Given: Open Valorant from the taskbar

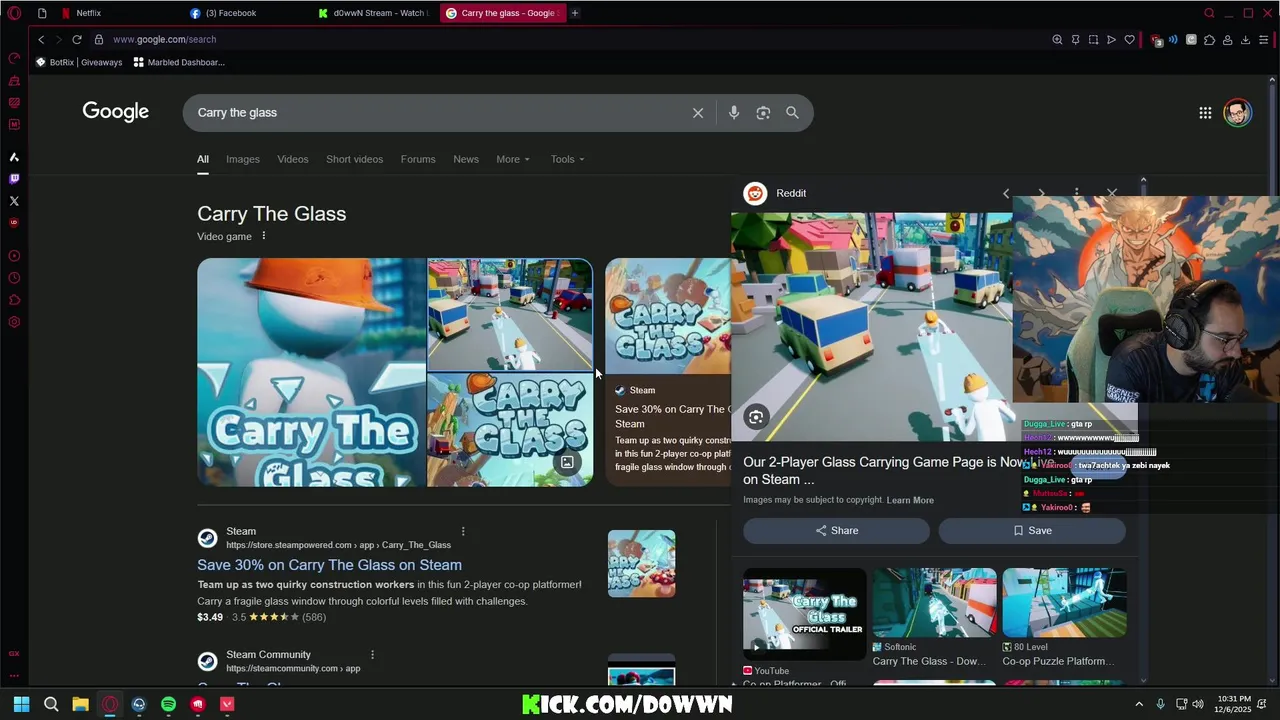Looking at the screenshot, I should pos(227,704).
